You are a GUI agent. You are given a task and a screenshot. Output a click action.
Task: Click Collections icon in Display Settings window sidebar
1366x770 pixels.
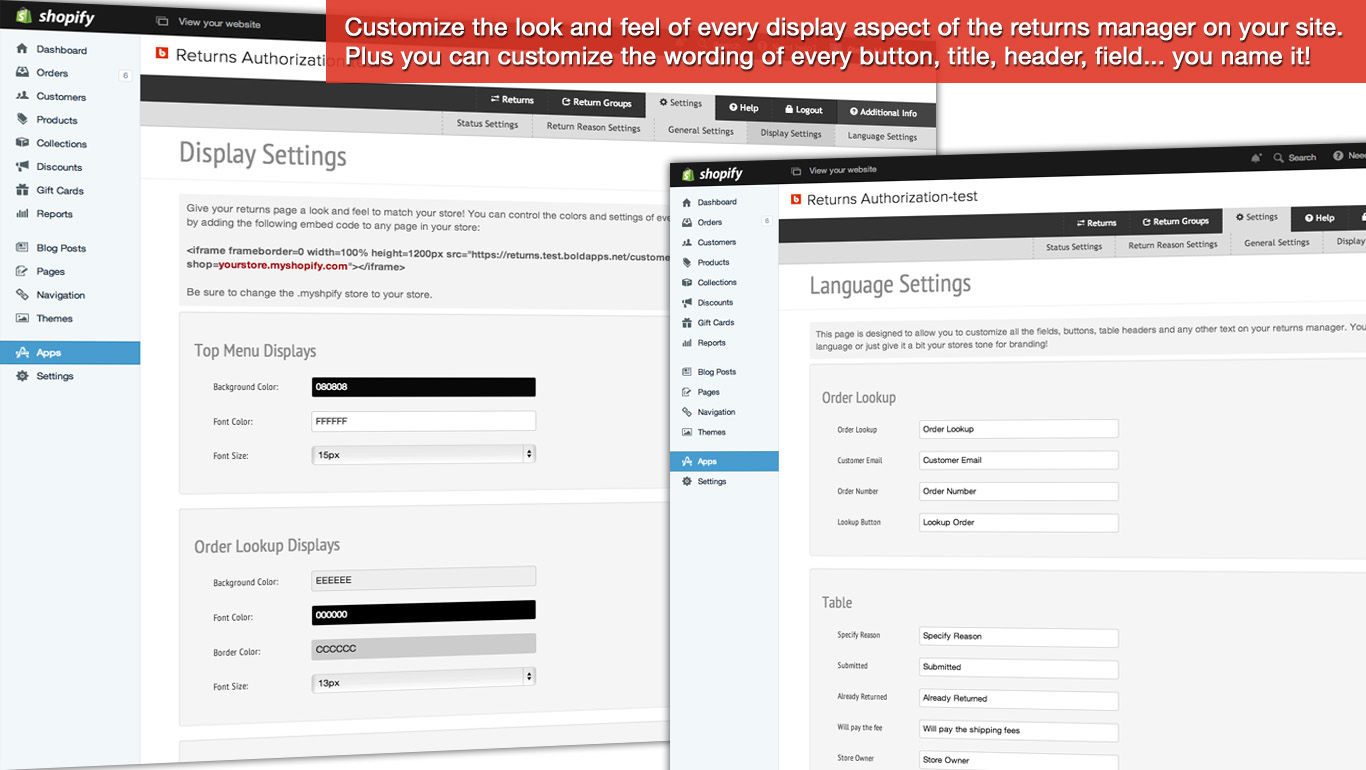coord(22,143)
